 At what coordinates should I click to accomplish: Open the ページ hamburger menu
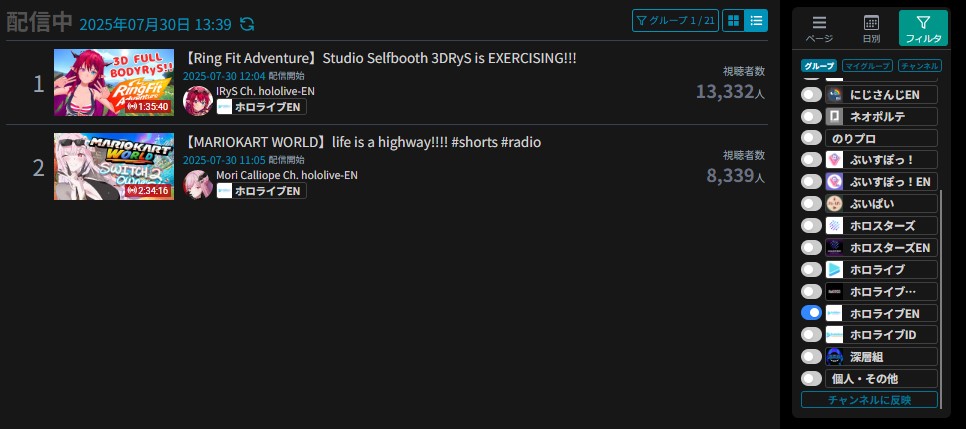click(819, 29)
